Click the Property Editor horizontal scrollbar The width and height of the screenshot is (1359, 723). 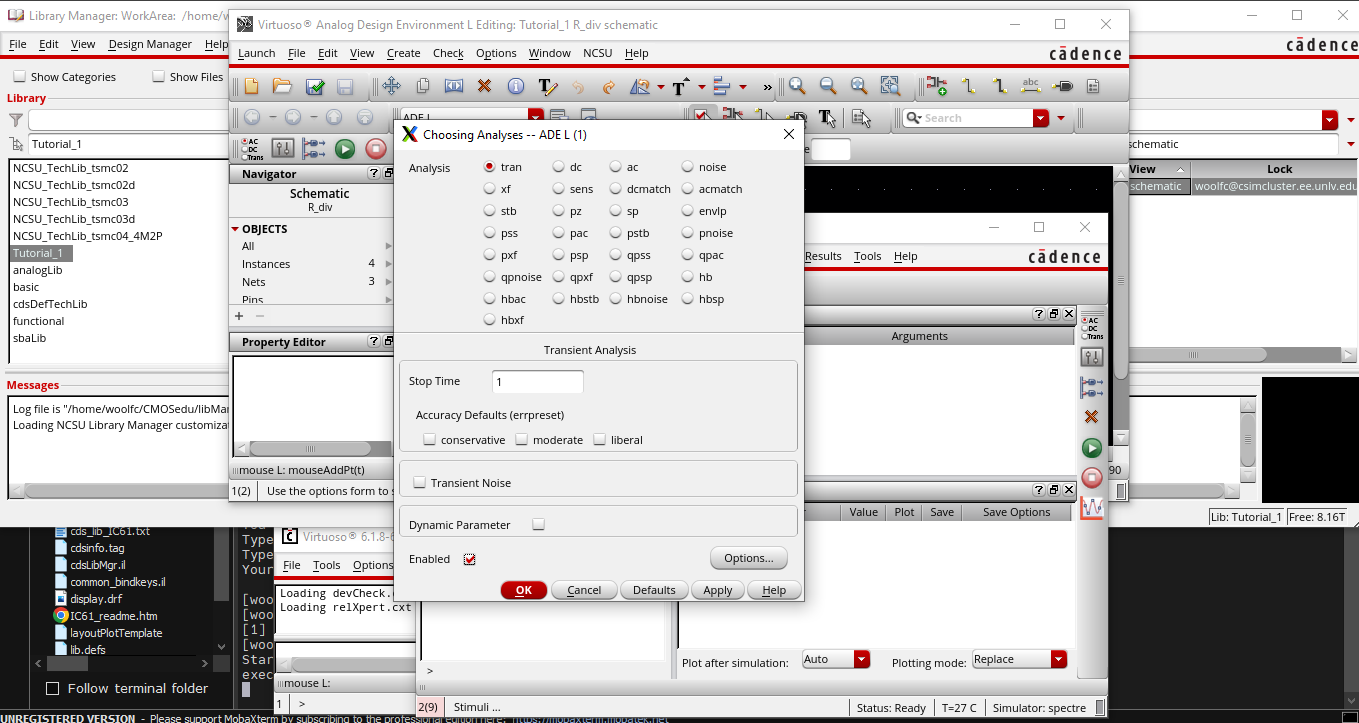pos(312,449)
